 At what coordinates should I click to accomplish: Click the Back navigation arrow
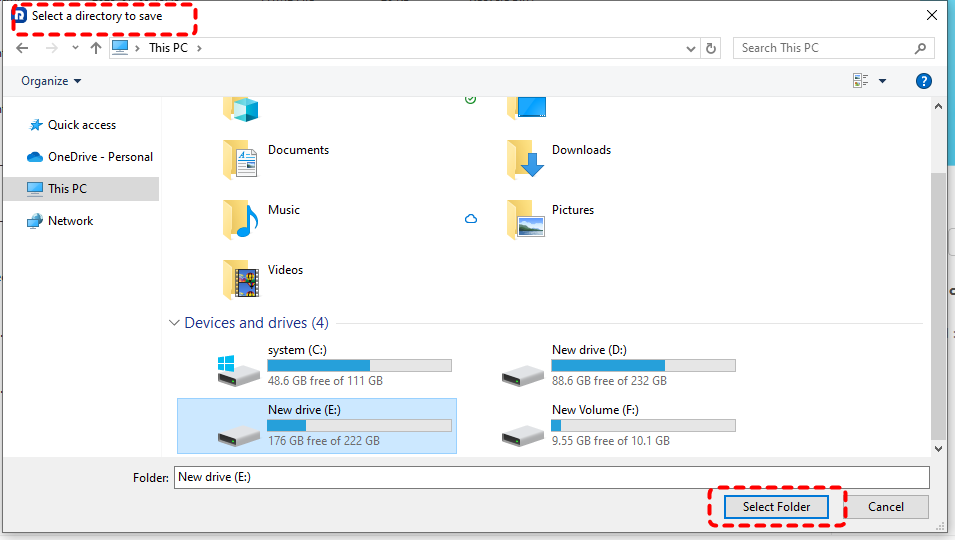pyautogui.click(x=23, y=48)
